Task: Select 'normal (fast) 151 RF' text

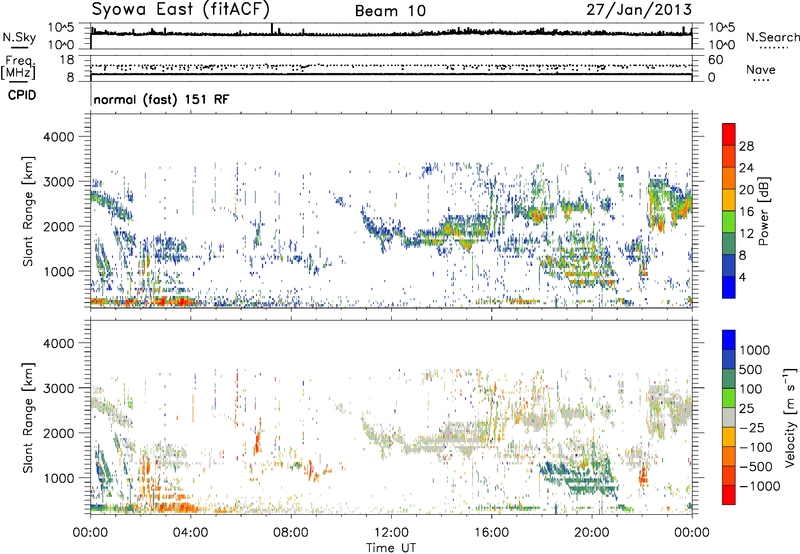Action: point(161,99)
